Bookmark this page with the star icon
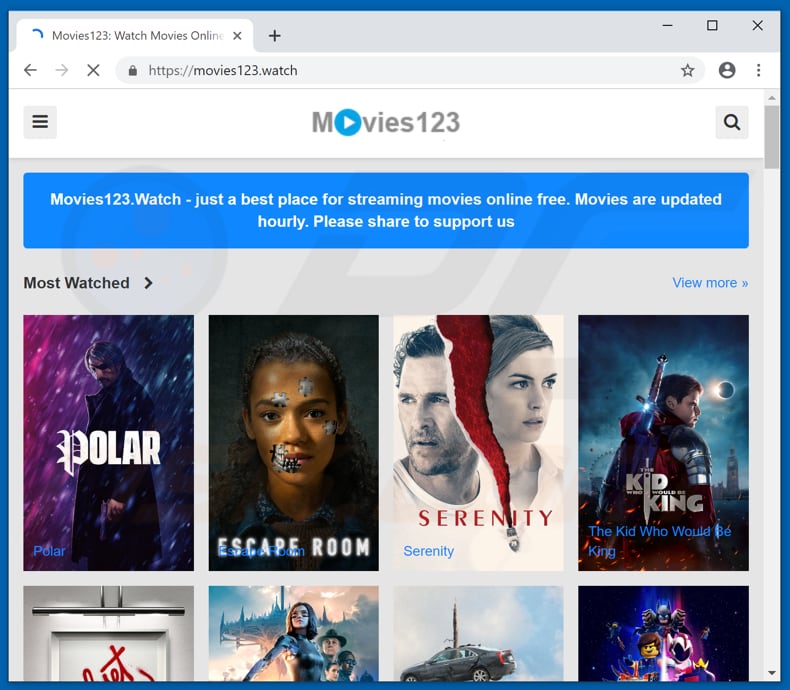790x690 pixels. coord(687,70)
